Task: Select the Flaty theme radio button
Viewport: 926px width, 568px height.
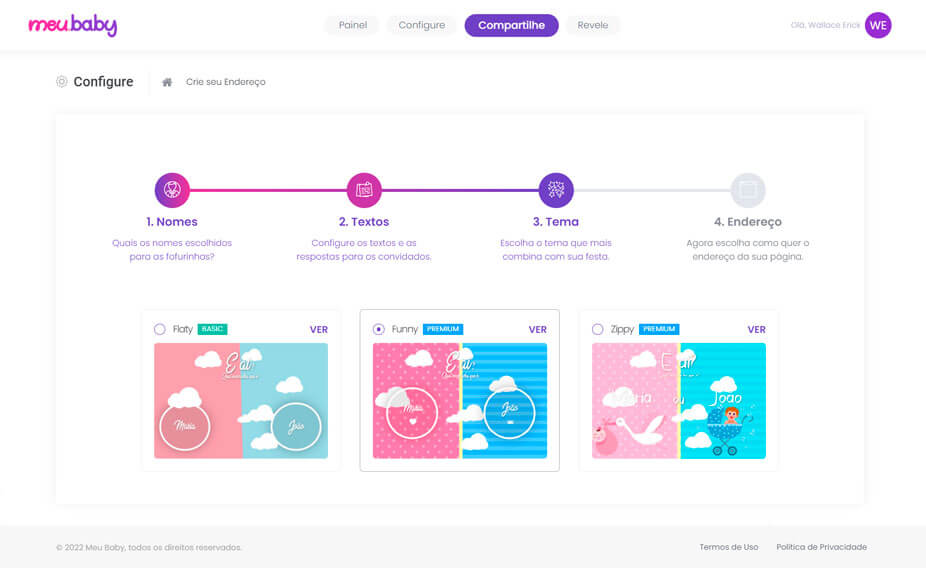Action: point(160,329)
